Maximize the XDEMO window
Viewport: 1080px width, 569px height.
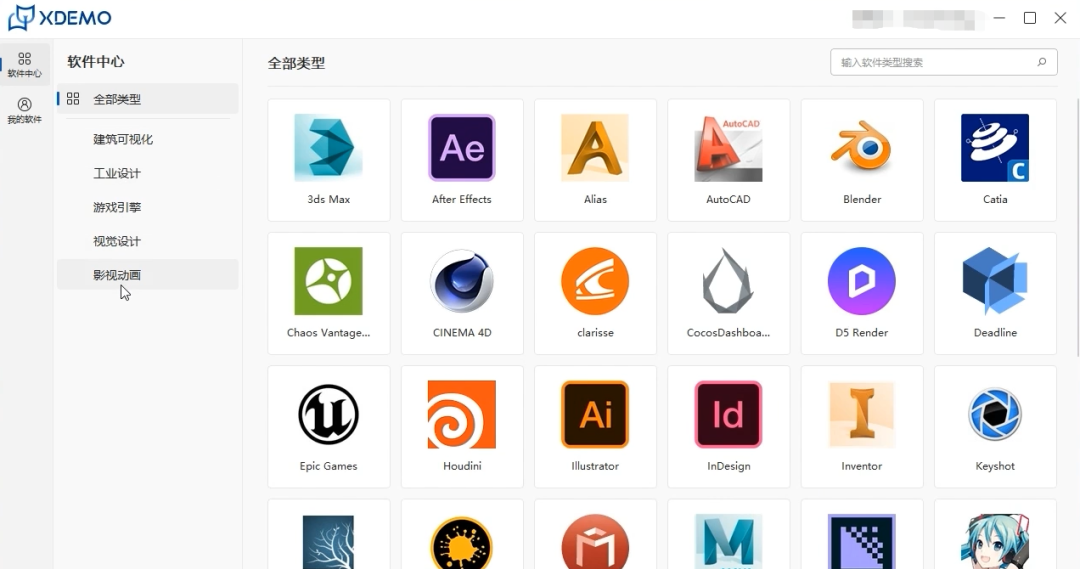tap(1030, 18)
